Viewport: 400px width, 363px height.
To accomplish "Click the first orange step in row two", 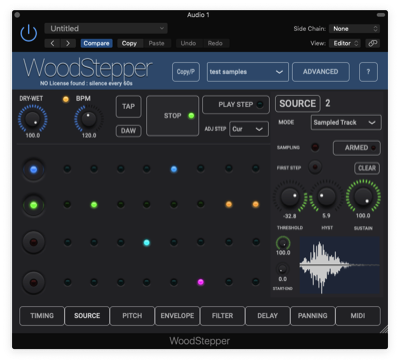I will [229, 204].
